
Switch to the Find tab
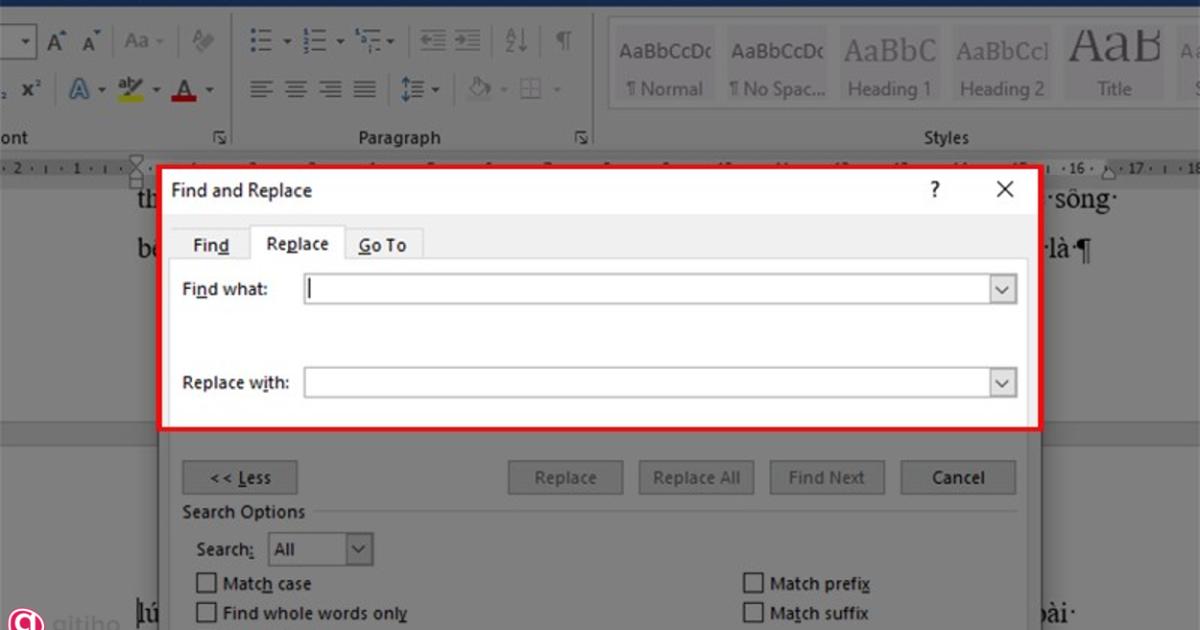point(211,245)
